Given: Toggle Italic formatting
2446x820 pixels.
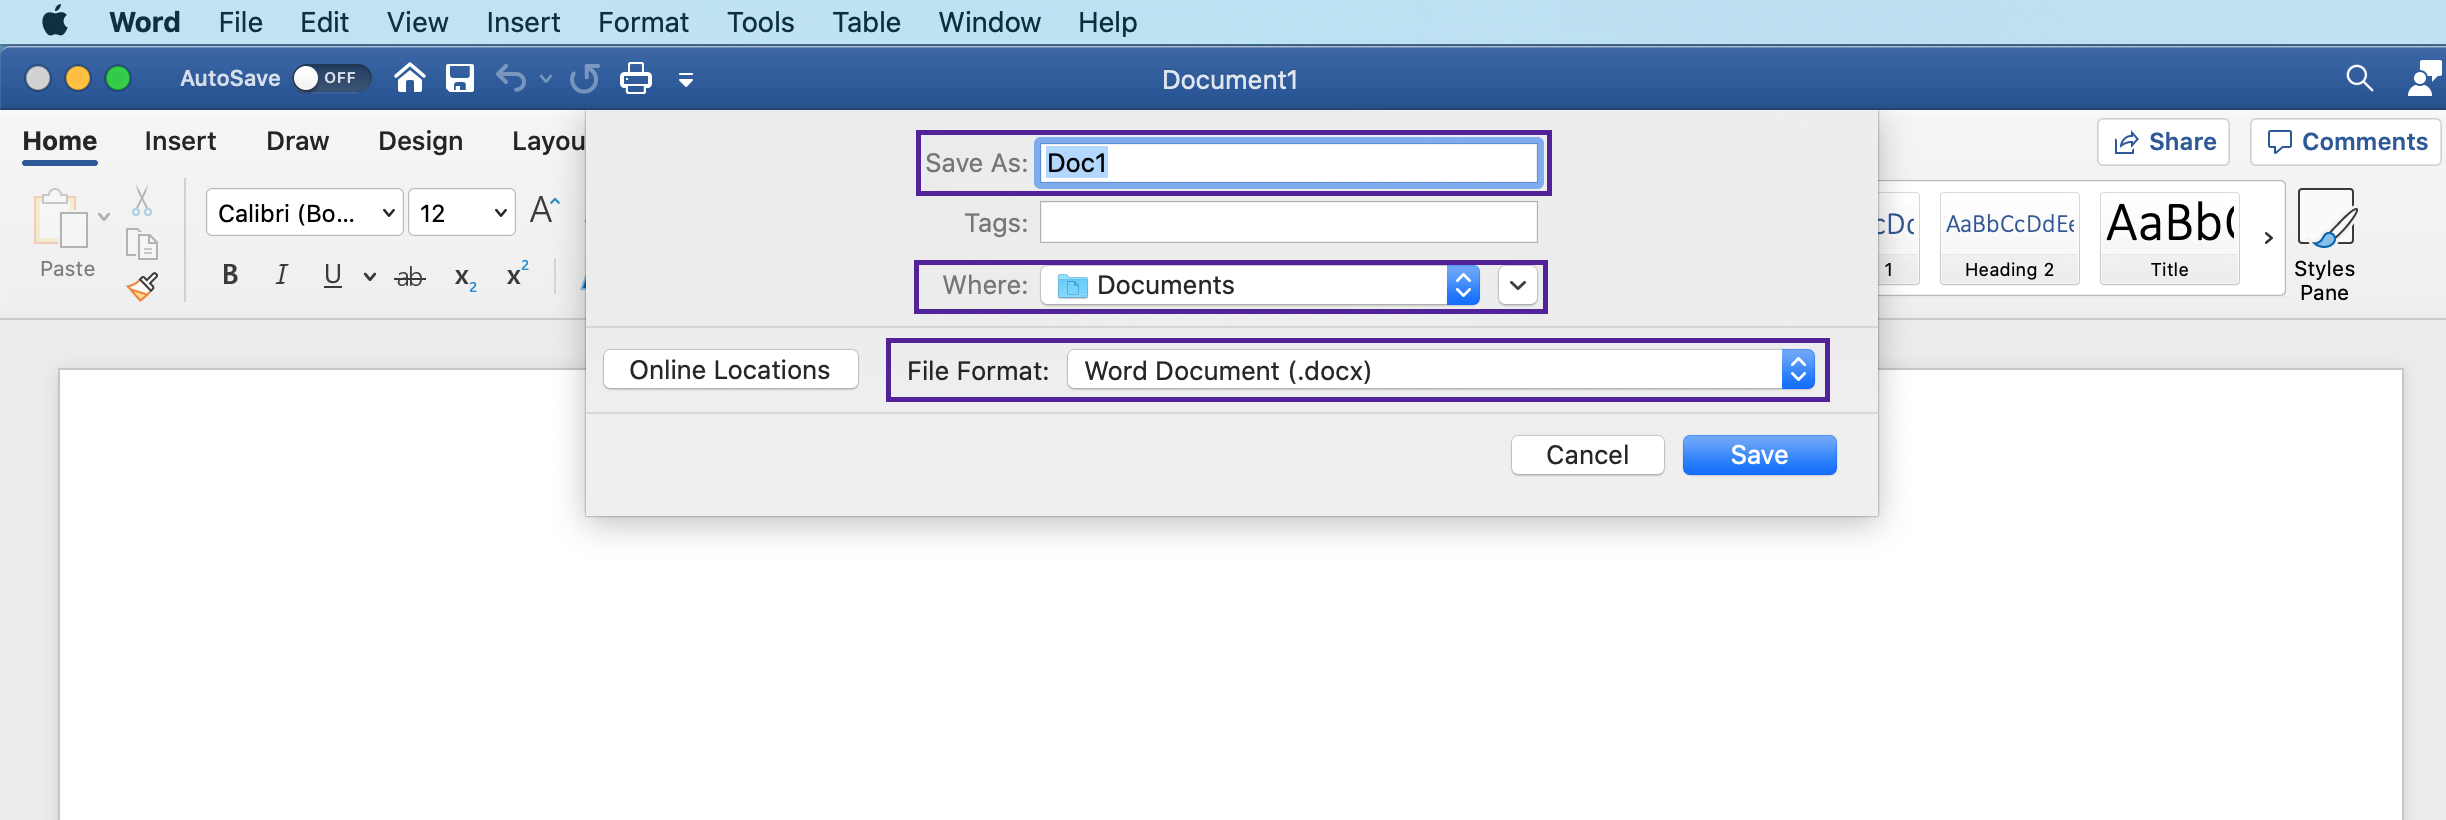Looking at the screenshot, I should [282, 275].
